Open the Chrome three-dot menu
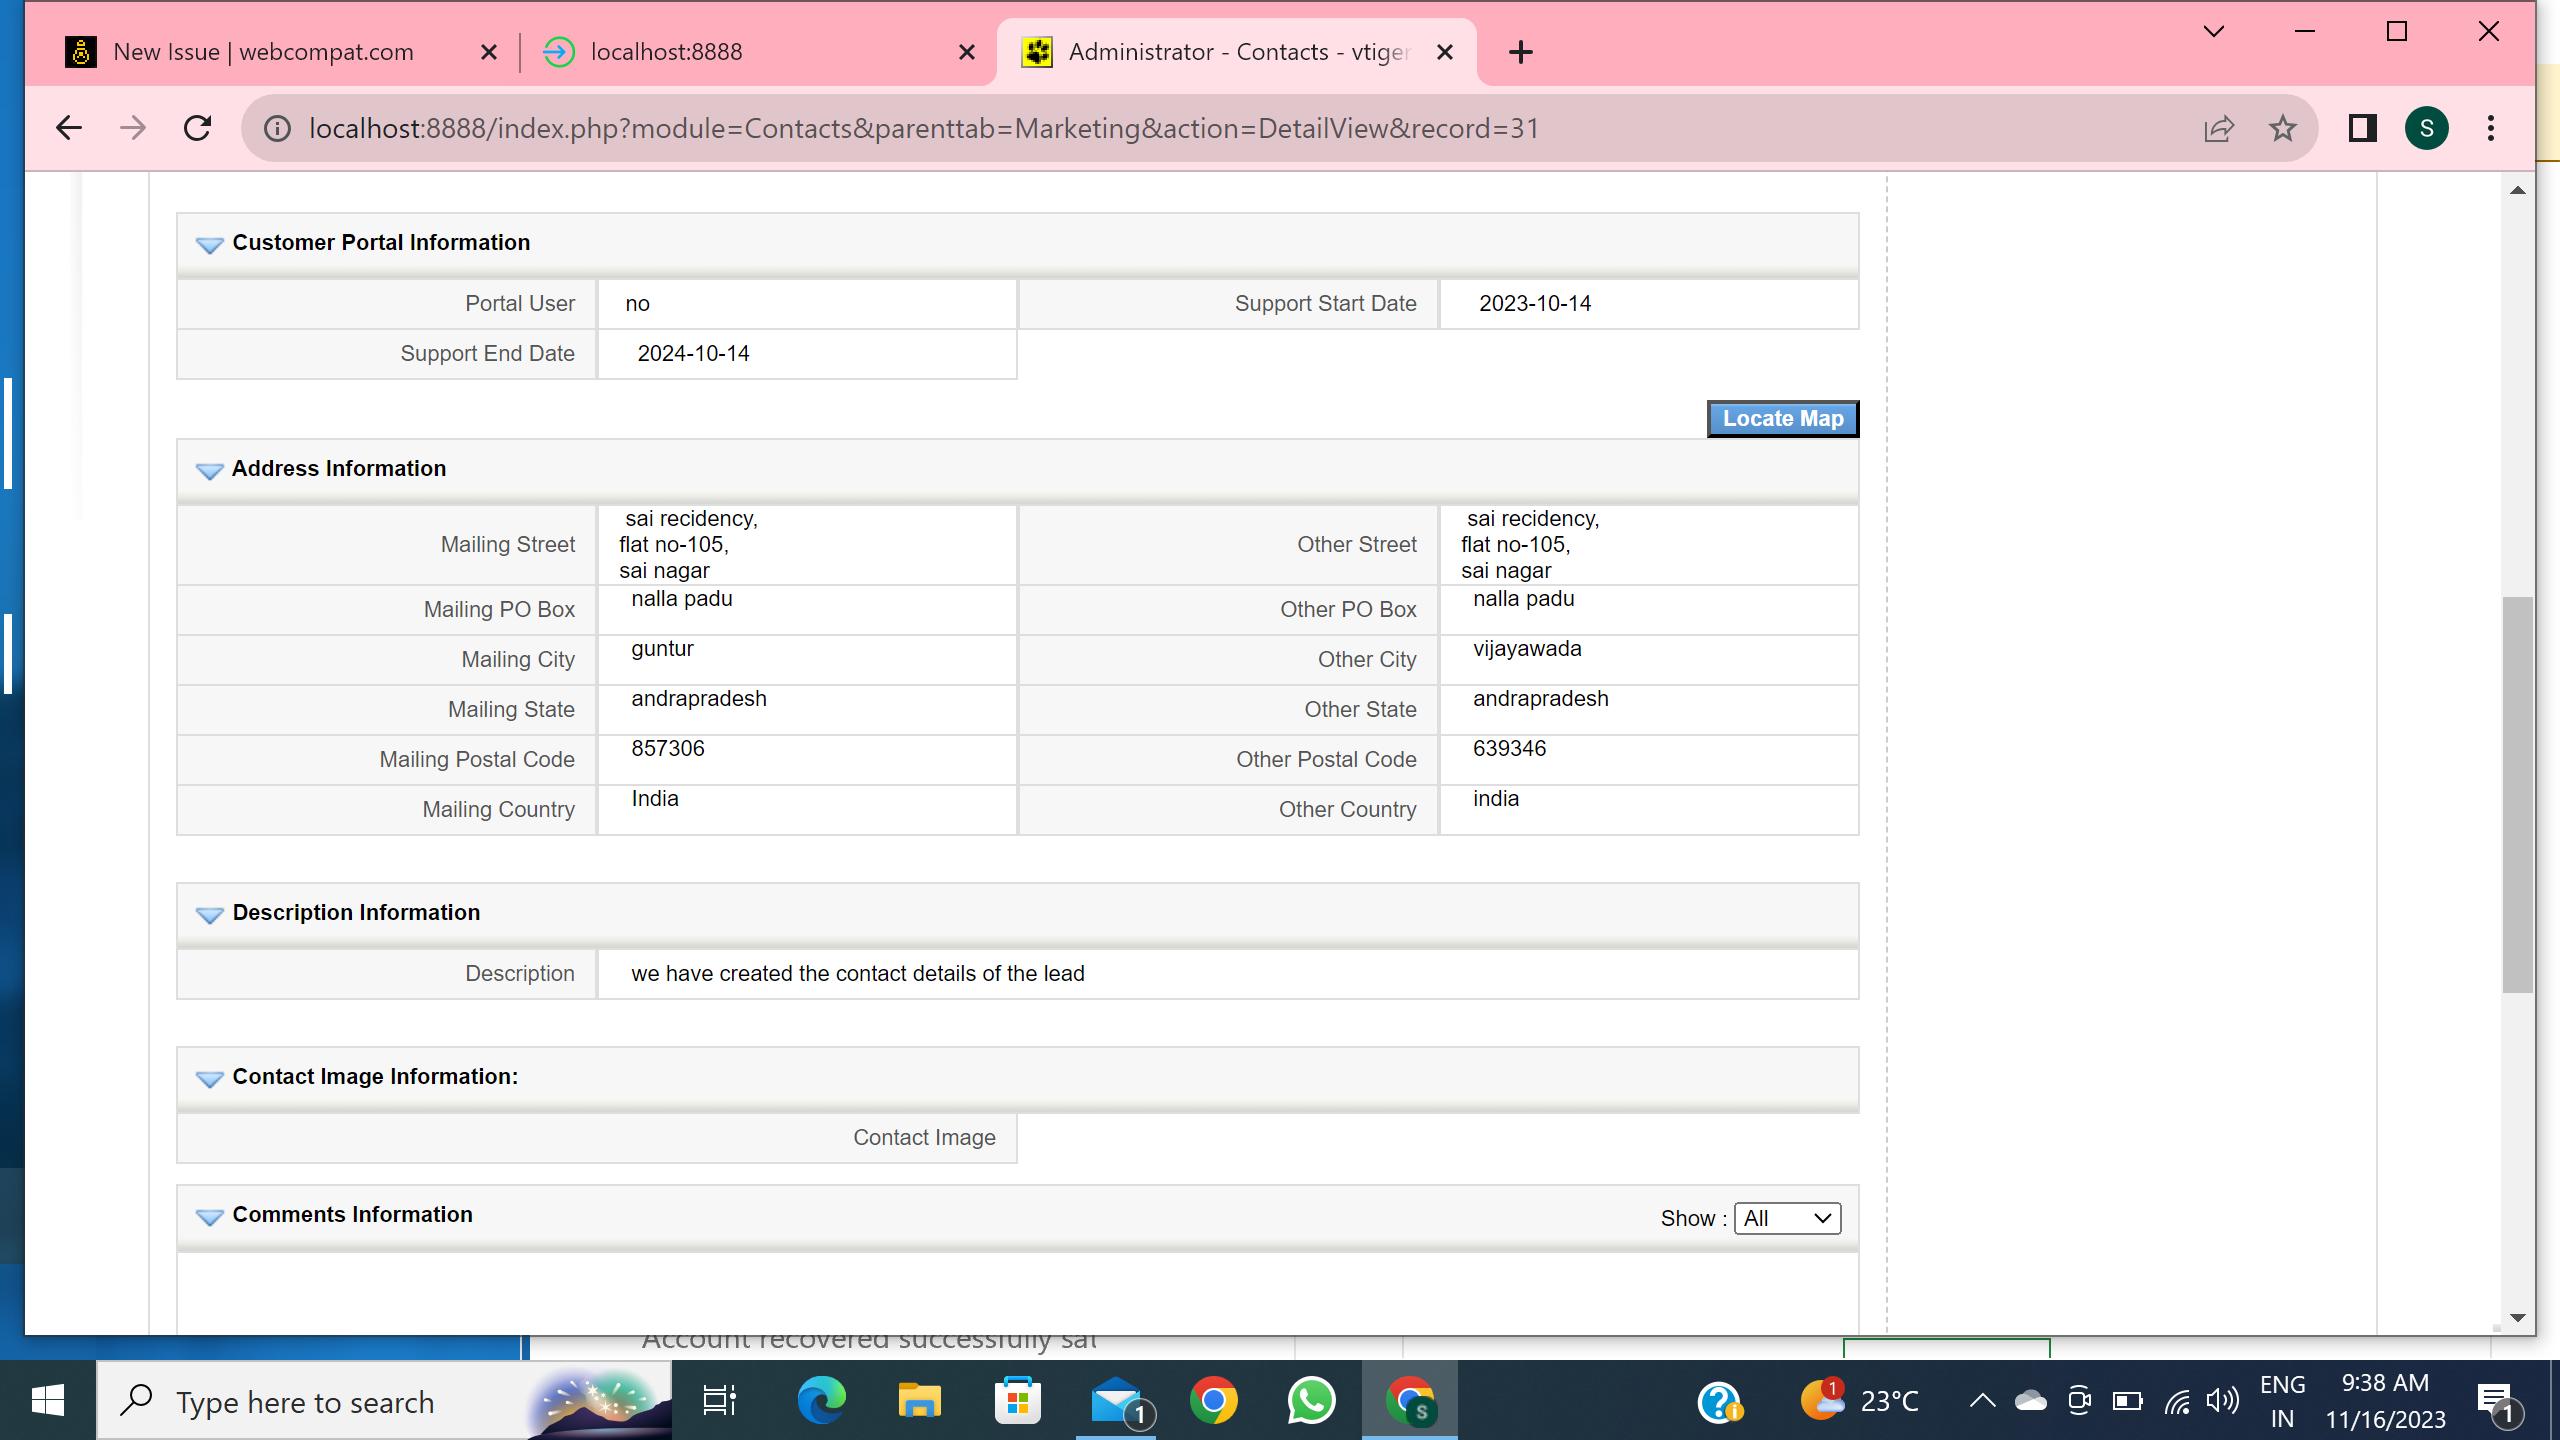This screenshot has width=2560, height=1440. click(2491, 127)
